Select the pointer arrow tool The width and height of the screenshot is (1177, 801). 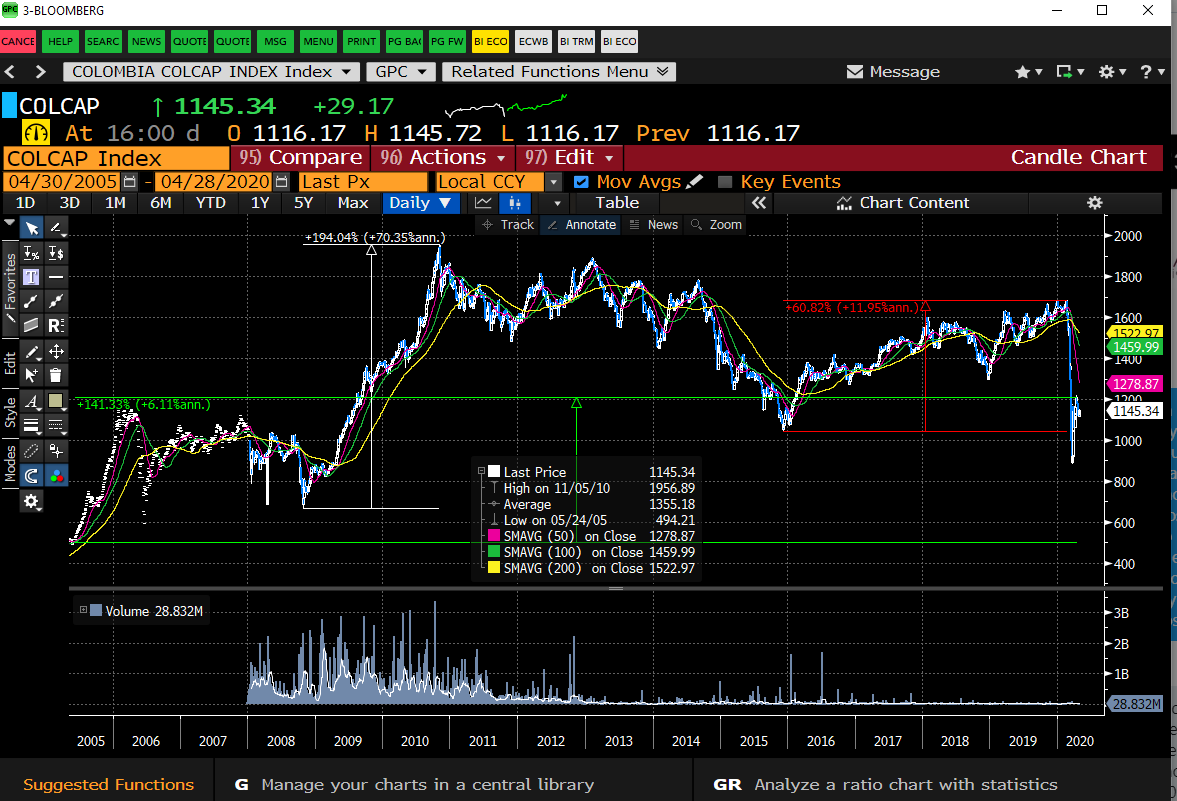click(32, 228)
